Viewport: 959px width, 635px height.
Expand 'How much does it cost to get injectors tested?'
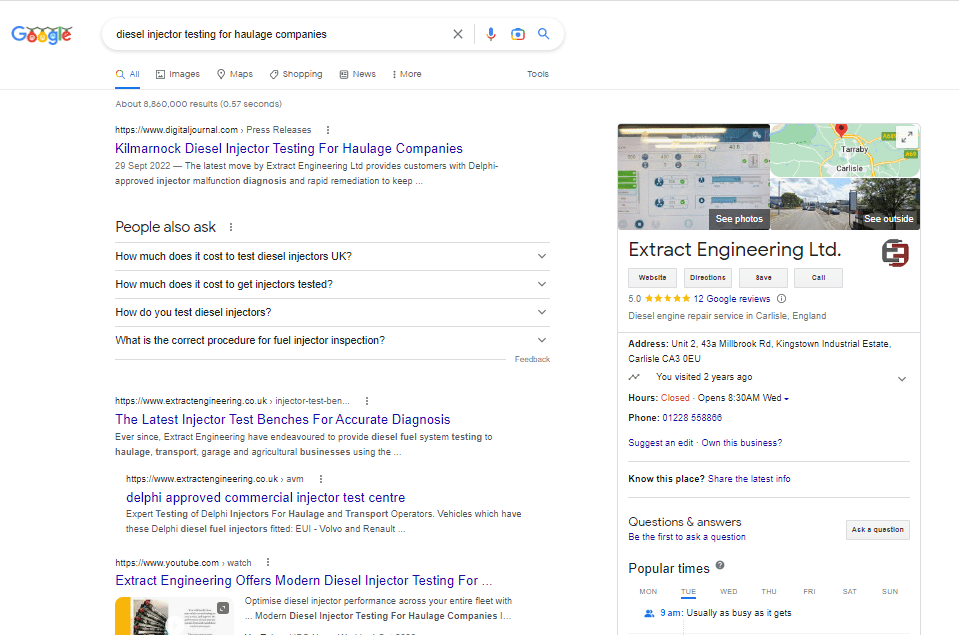(x=332, y=284)
